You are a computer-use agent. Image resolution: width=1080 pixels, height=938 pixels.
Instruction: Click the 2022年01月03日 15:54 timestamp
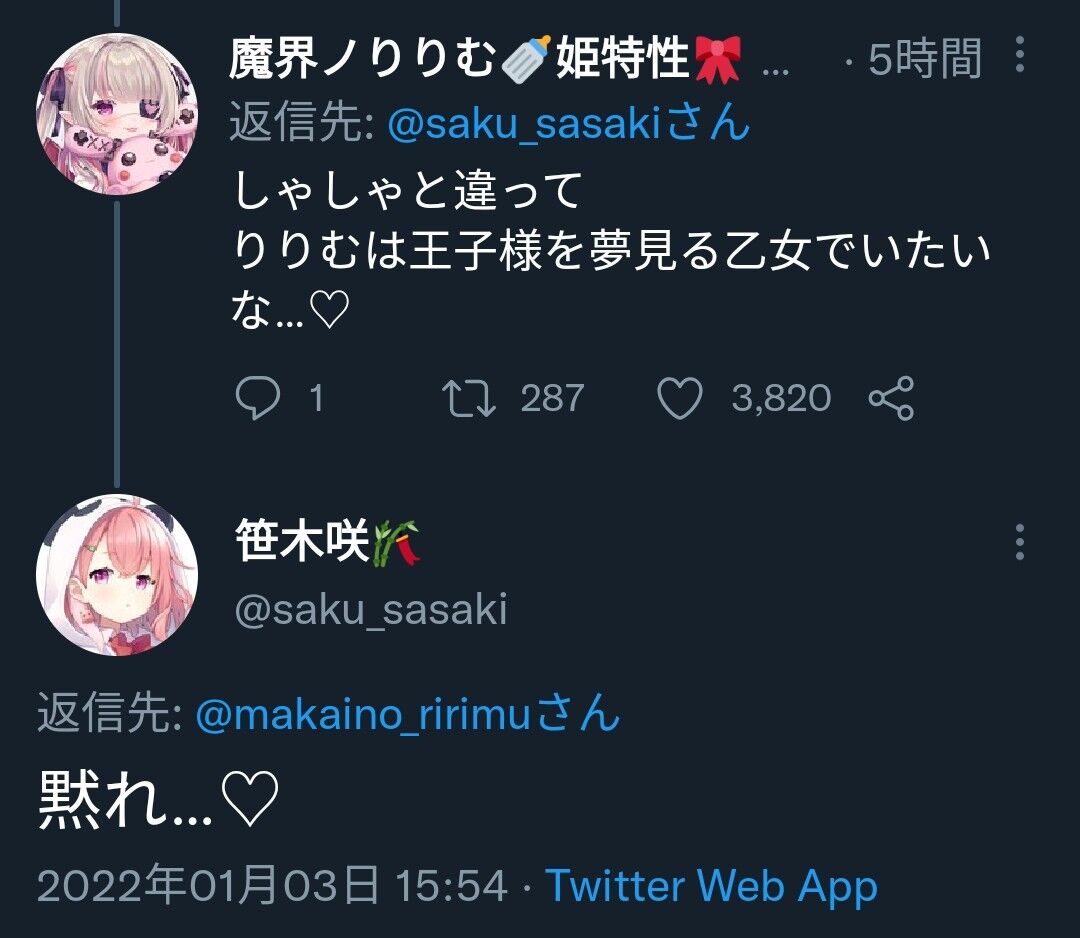point(272,886)
